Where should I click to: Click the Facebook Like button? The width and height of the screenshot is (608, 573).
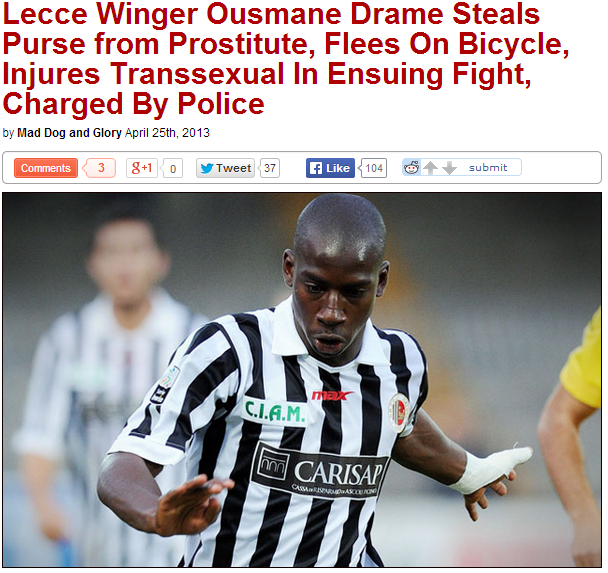(x=330, y=168)
